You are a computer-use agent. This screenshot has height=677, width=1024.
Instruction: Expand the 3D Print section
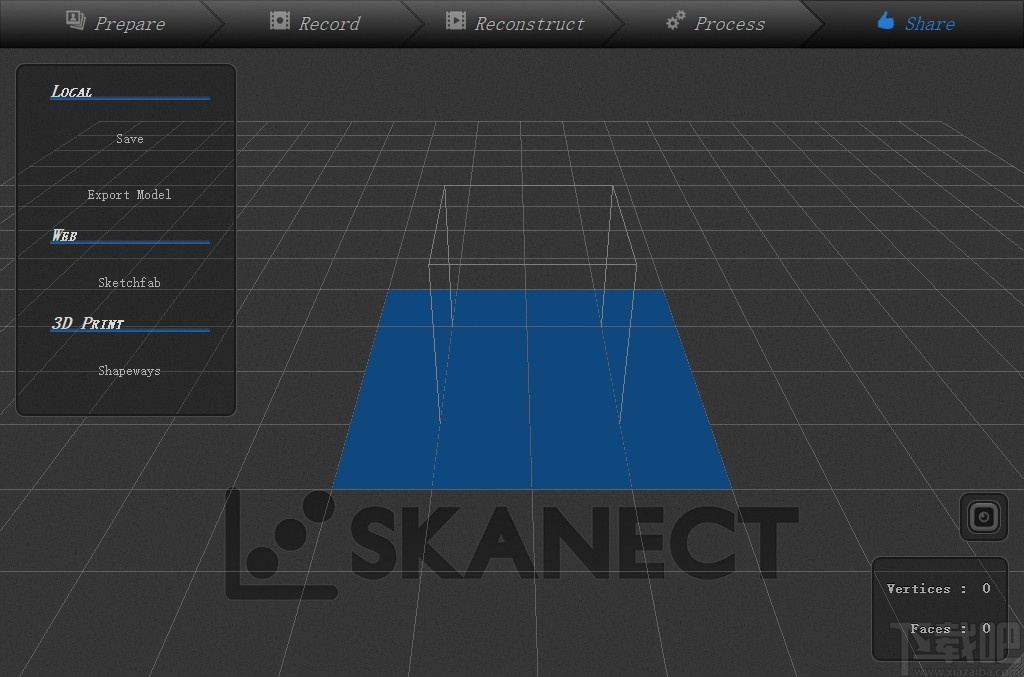coord(86,323)
